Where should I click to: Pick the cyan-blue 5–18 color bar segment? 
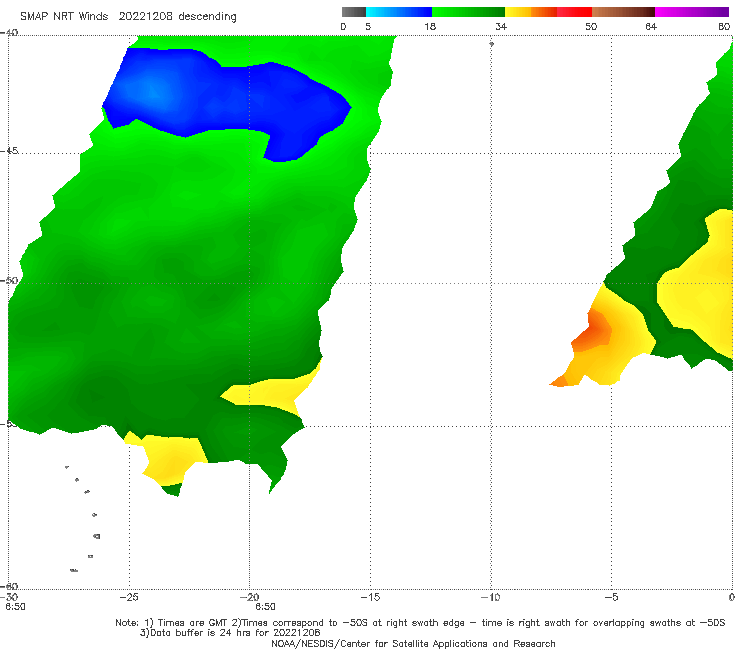click(x=399, y=12)
